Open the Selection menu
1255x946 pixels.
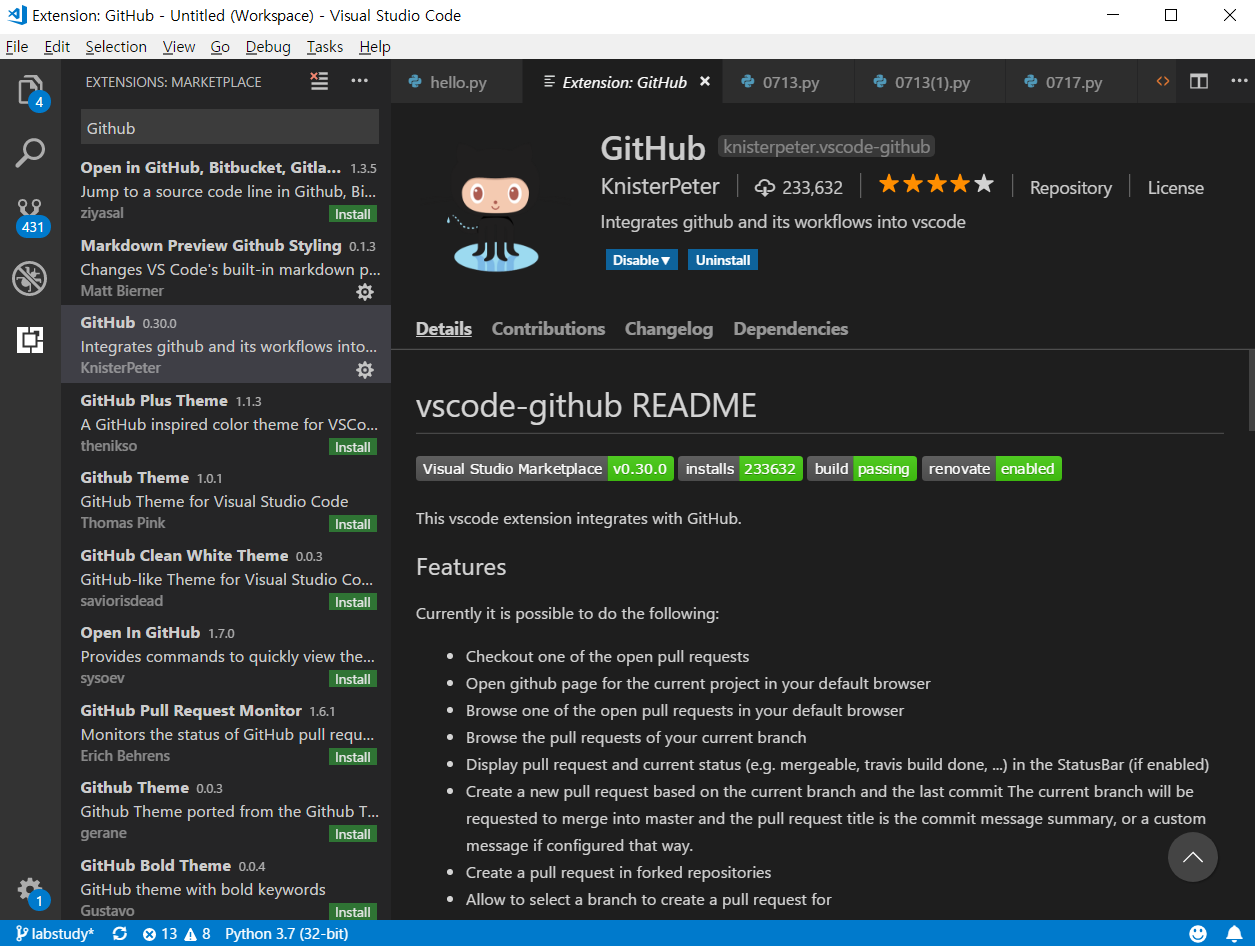(x=116, y=47)
